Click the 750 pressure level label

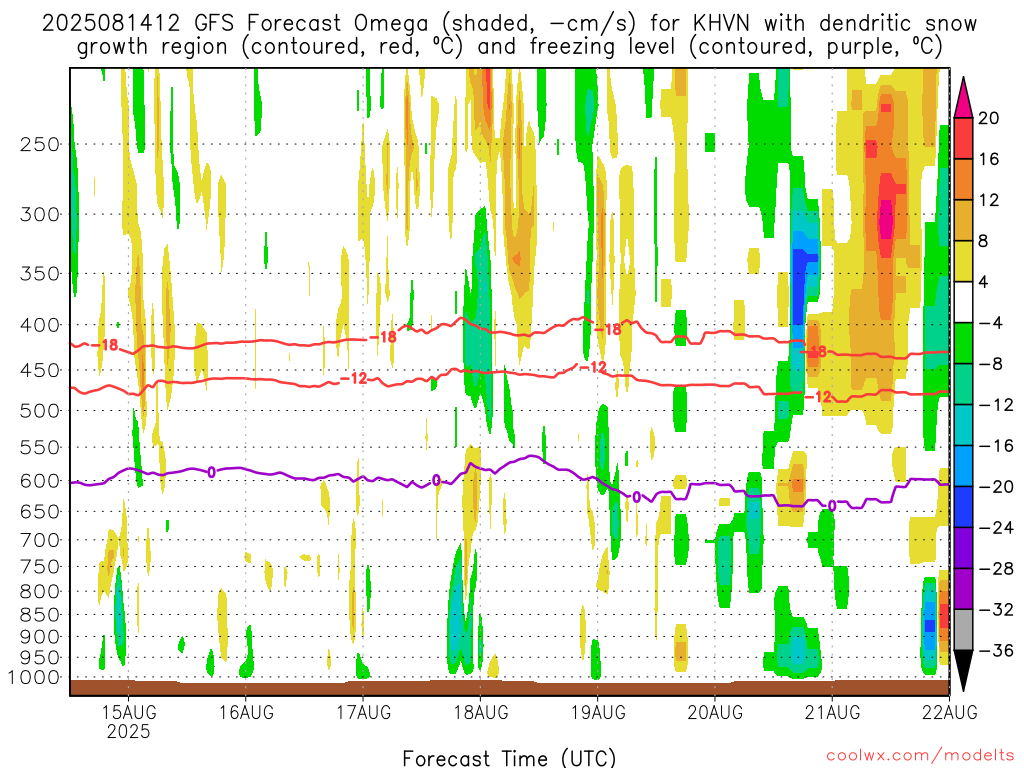(x=40, y=567)
